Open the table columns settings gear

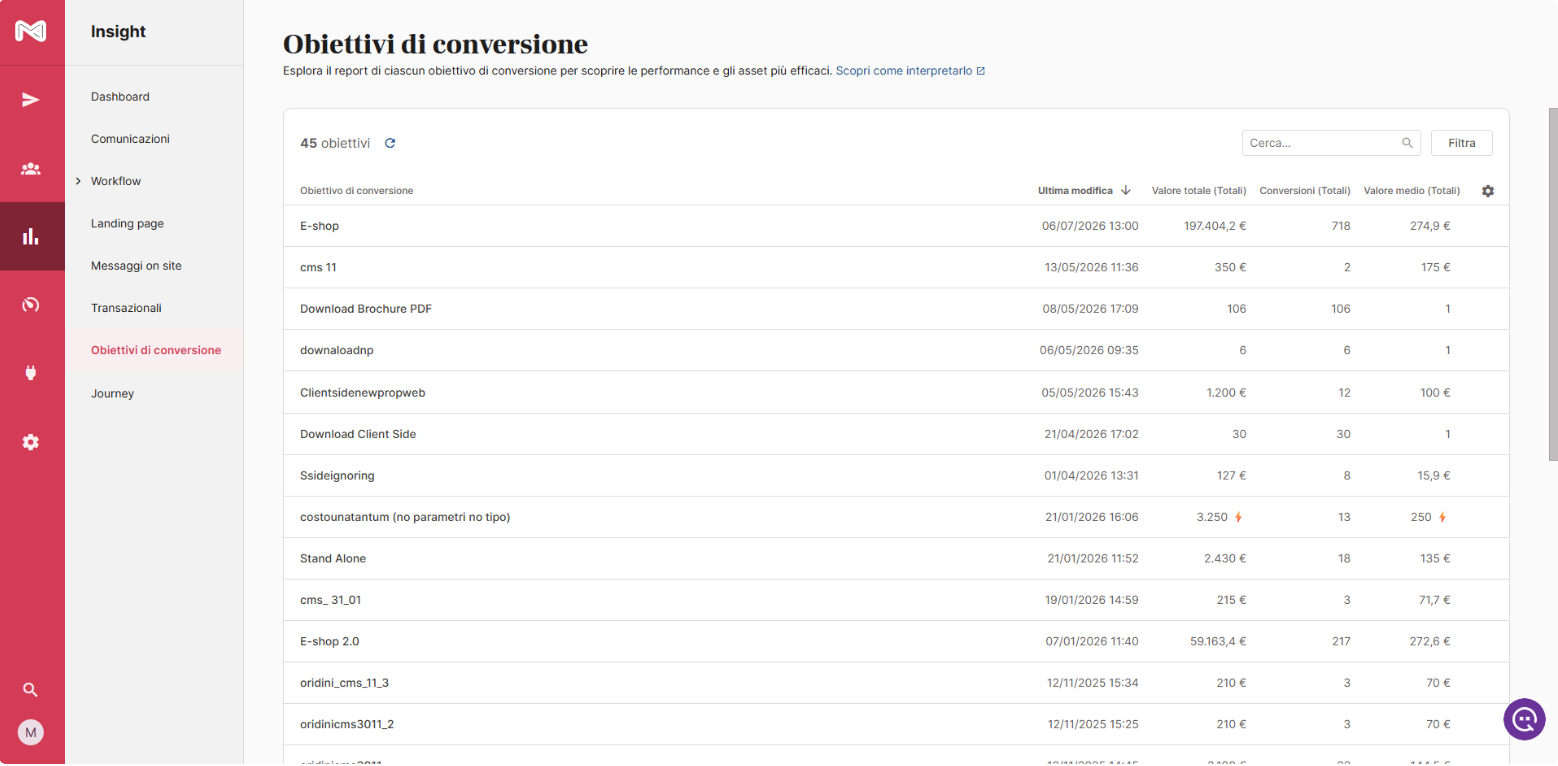point(1488,191)
